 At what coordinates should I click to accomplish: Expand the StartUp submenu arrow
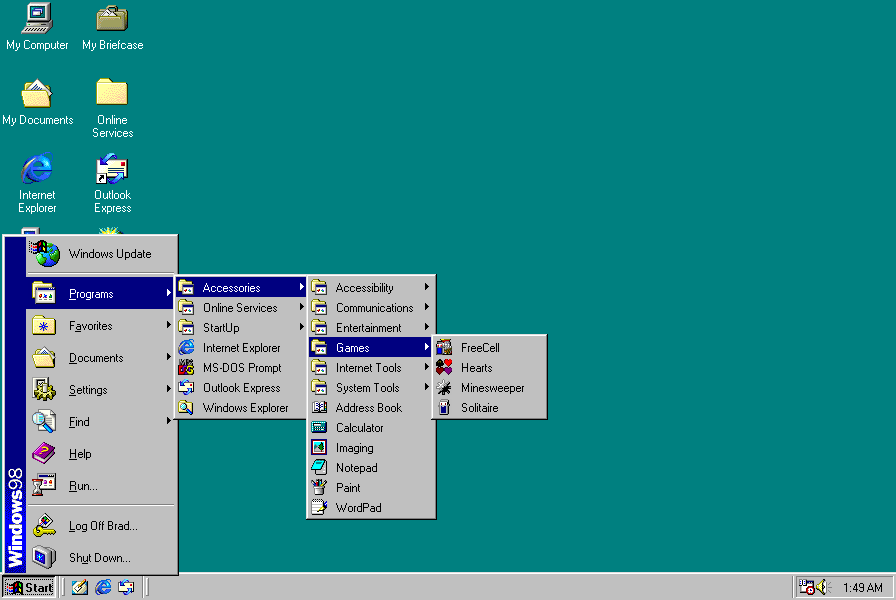pyautogui.click(x=302, y=327)
